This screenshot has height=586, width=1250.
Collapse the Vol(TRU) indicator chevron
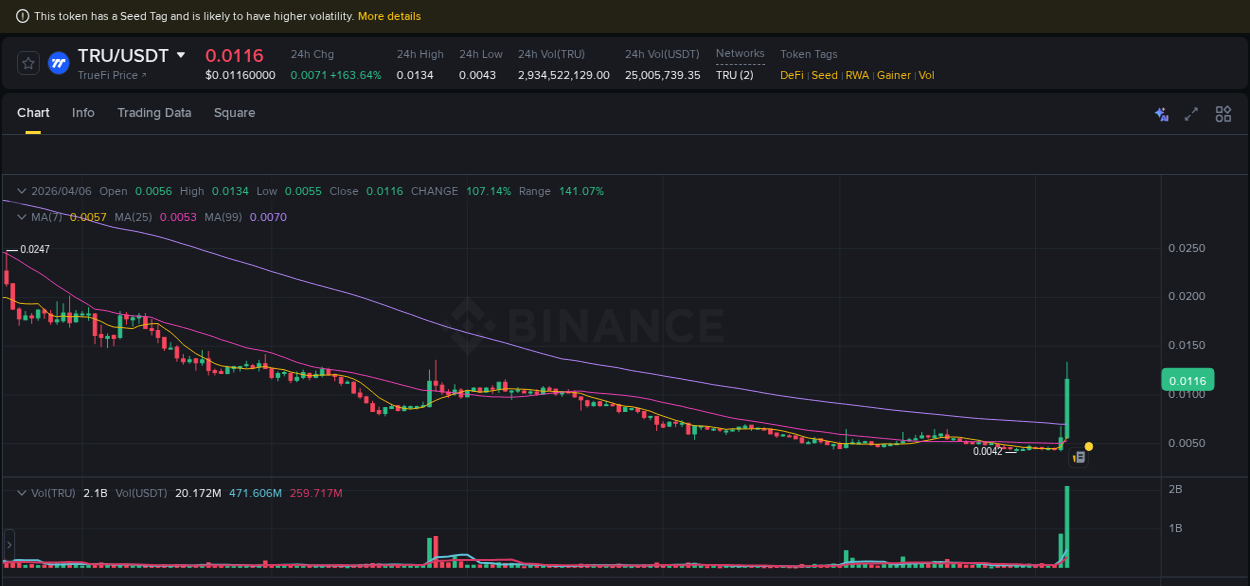[21, 493]
